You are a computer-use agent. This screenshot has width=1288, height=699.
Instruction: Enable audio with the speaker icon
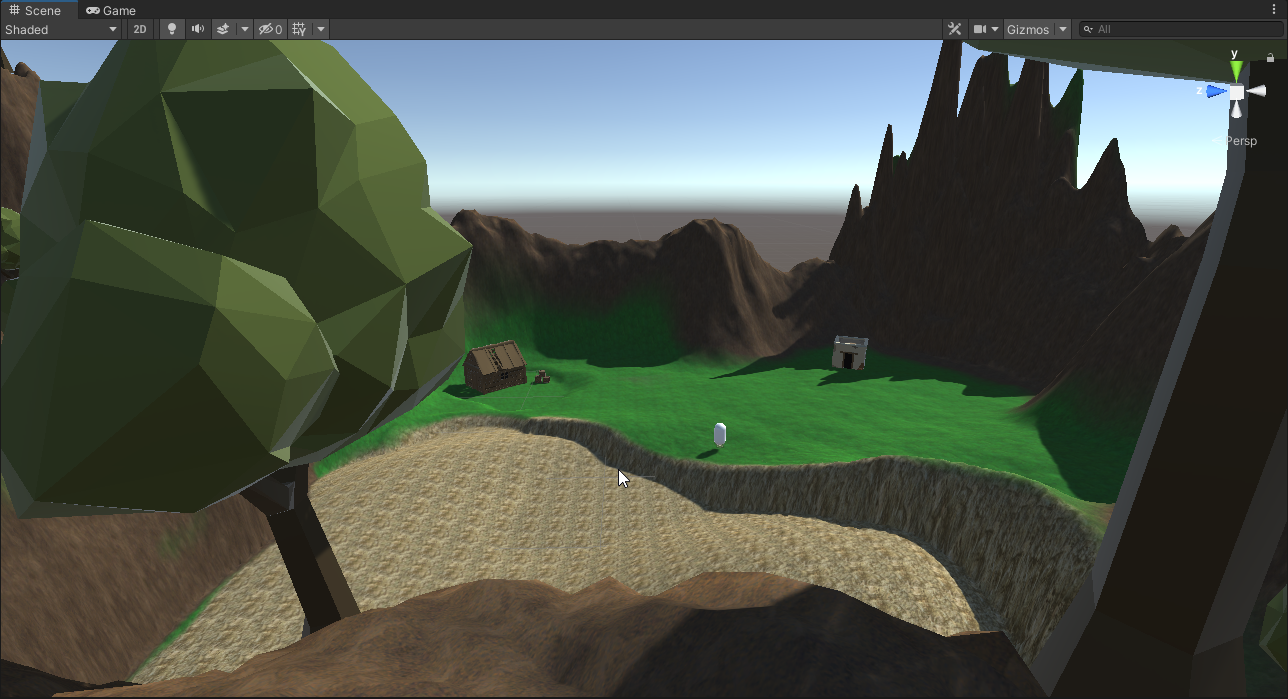coord(196,29)
